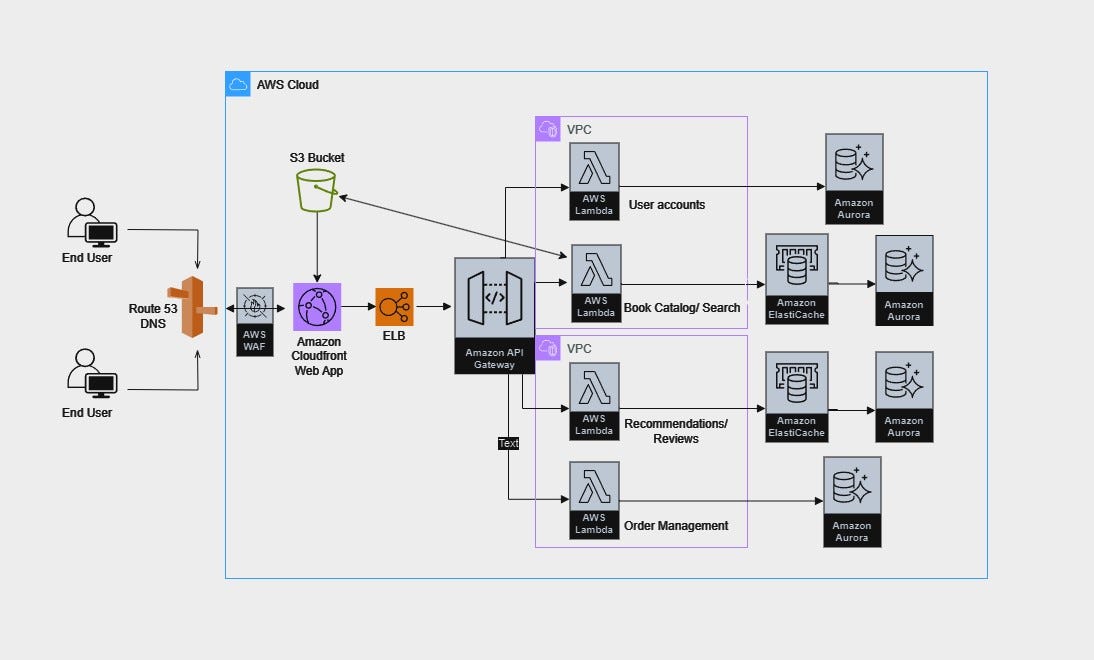This screenshot has width=1094, height=660.
Task: Select the lower VPC container title
Action: pyautogui.click(x=579, y=348)
